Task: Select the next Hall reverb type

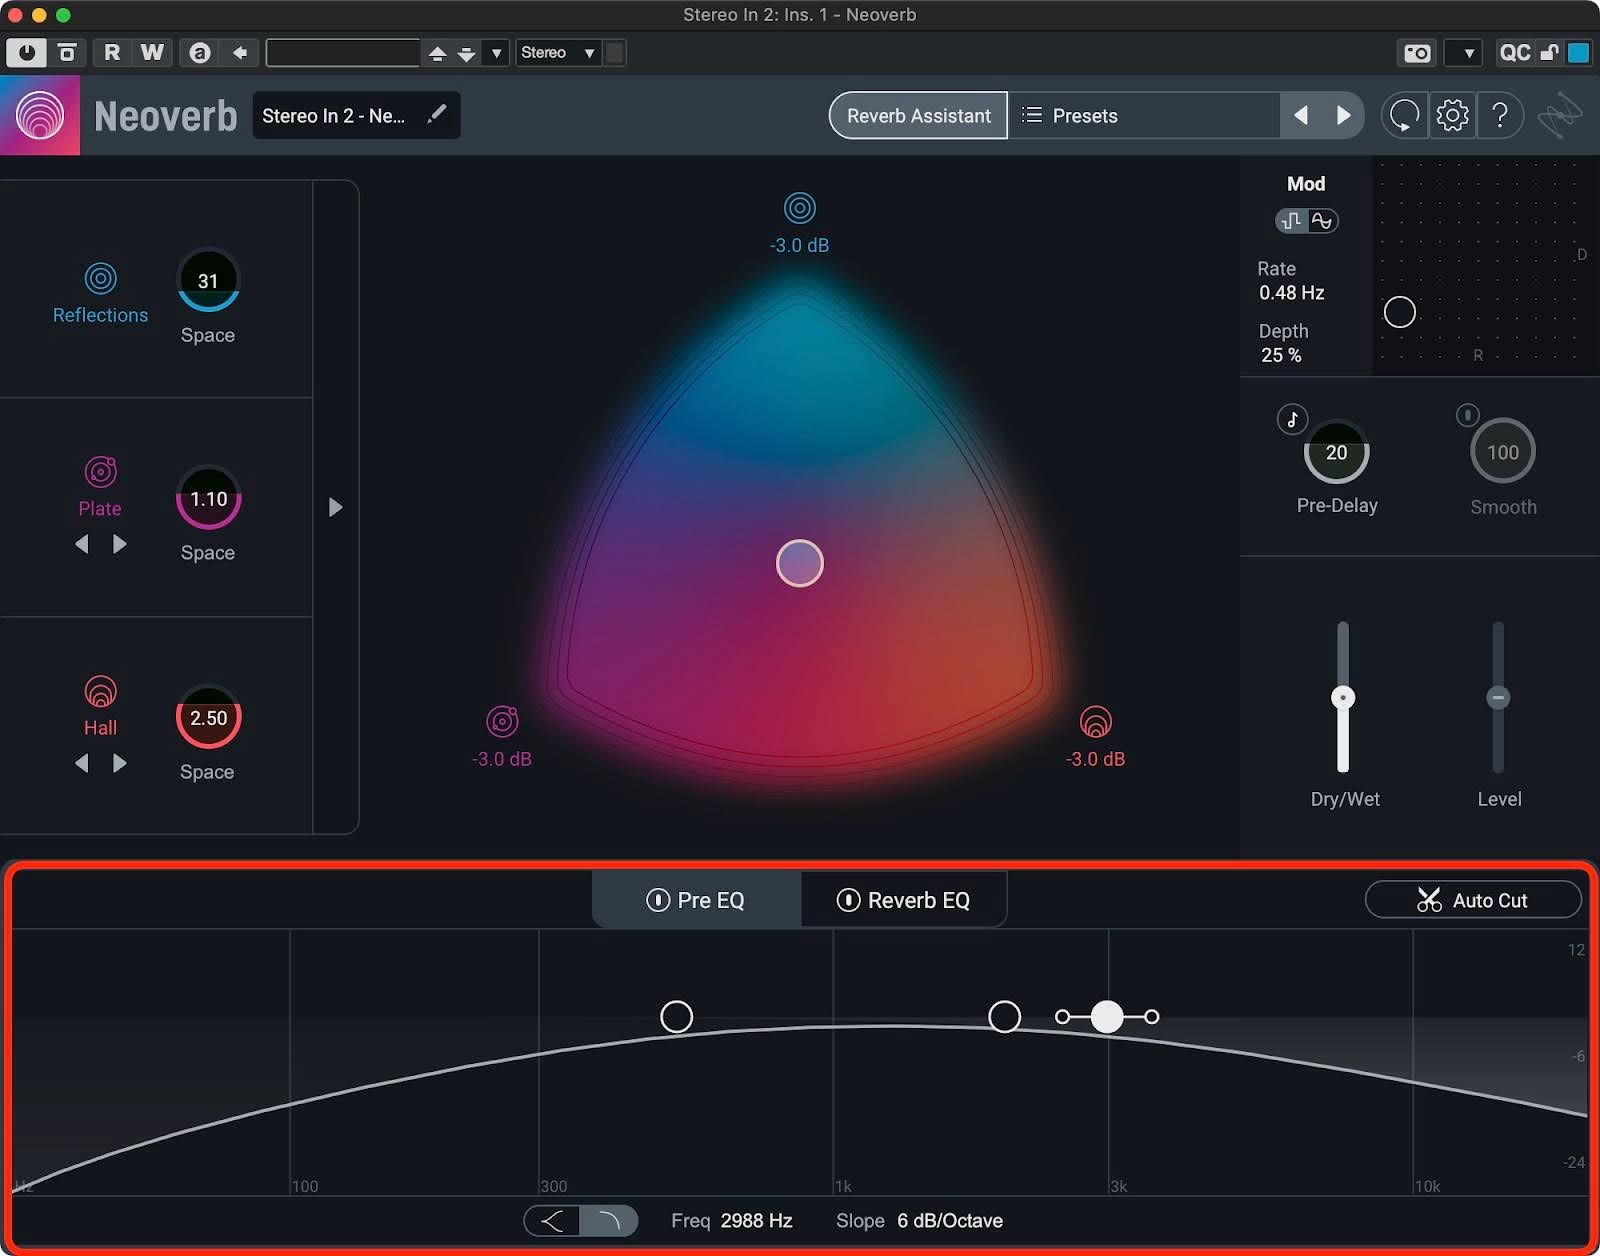Action: click(120, 763)
